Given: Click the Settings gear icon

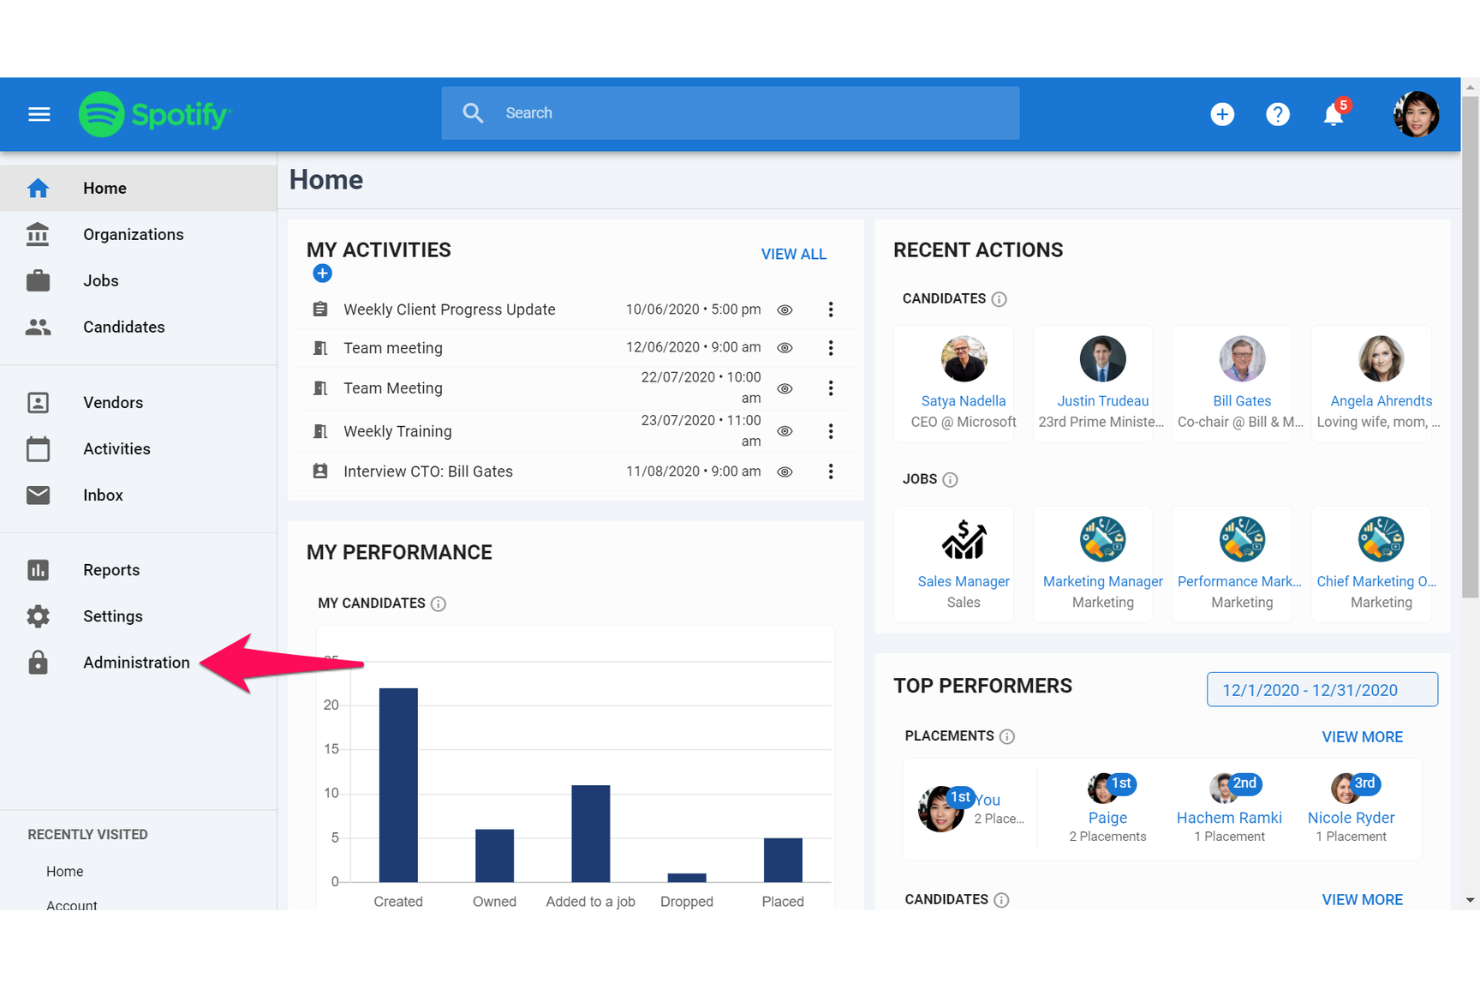Looking at the screenshot, I should 37,616.
